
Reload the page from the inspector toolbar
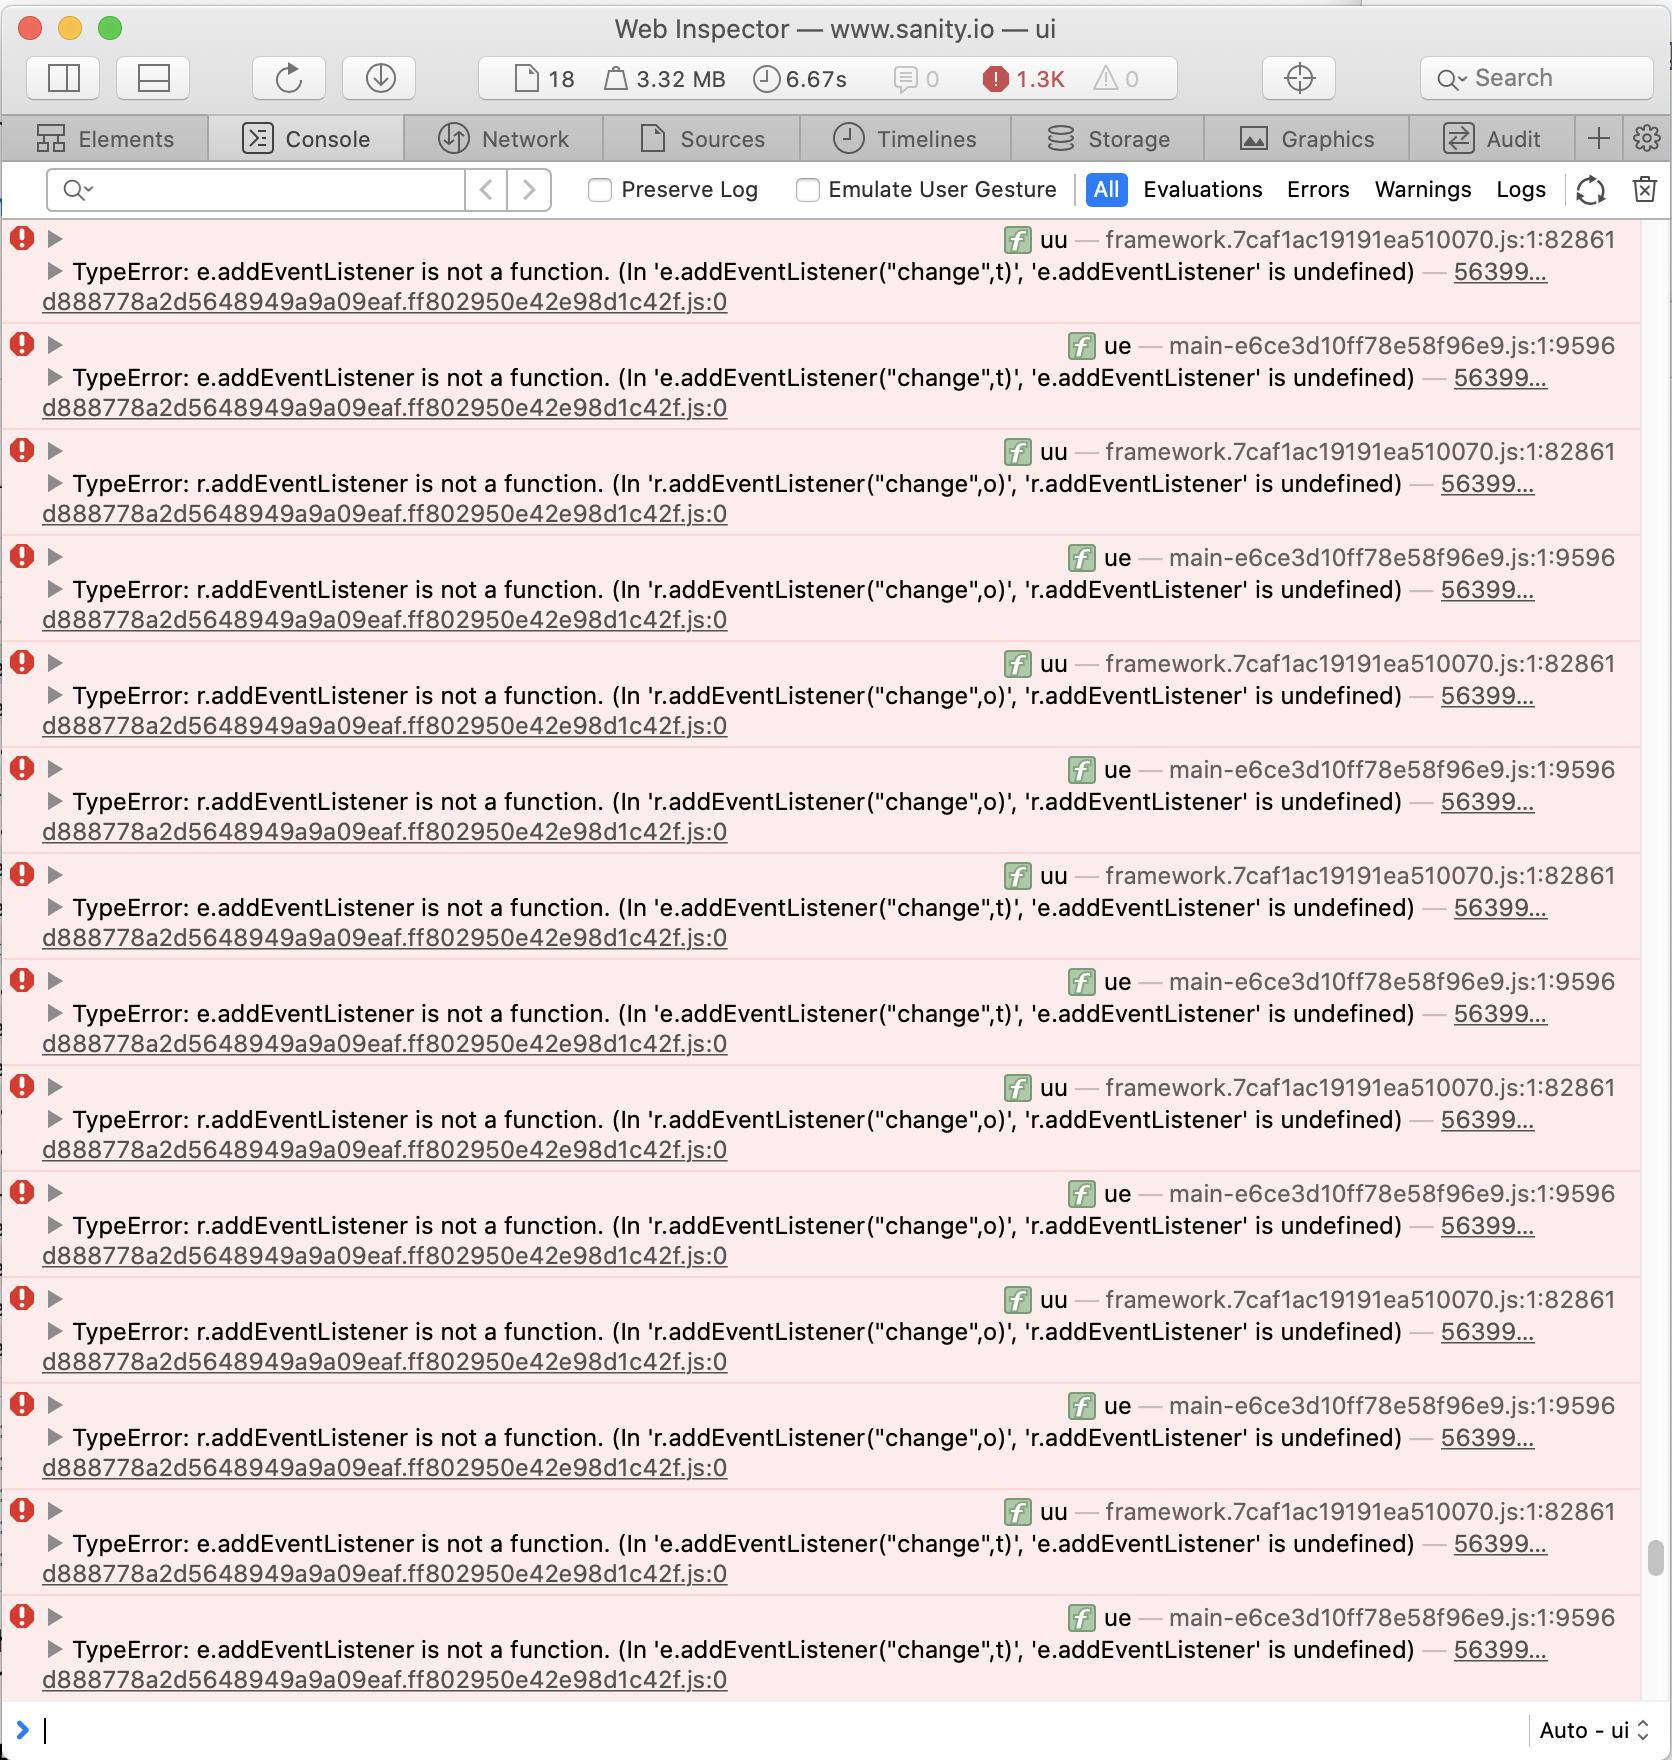288,78
